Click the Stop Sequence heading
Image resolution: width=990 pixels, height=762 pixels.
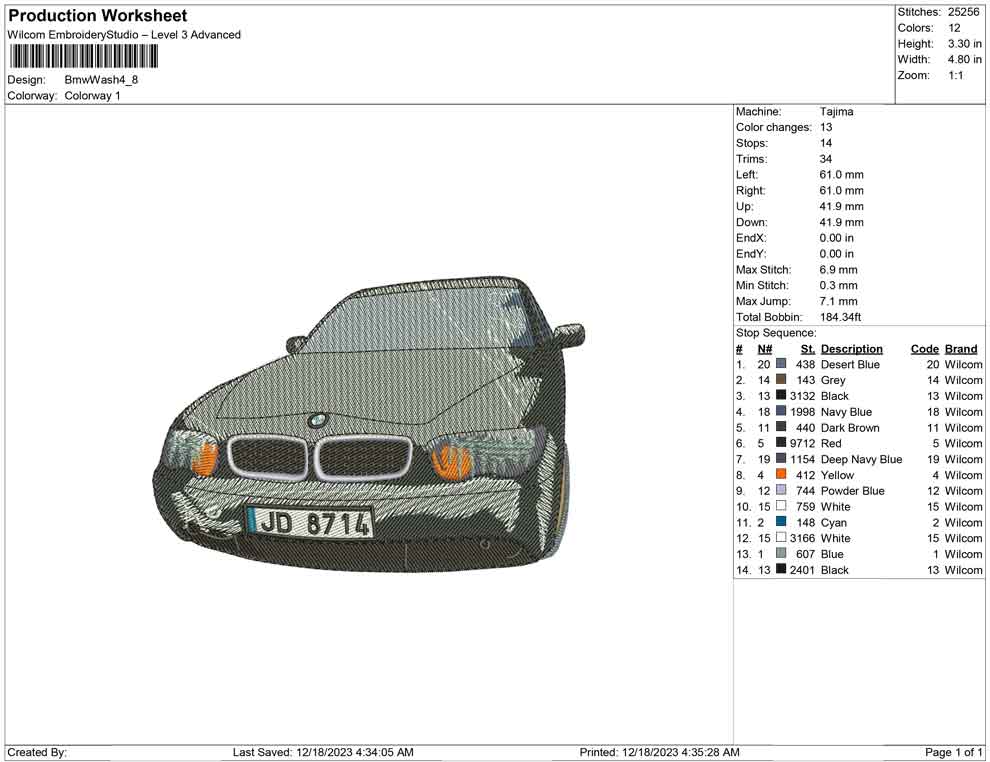[x=776, y=333]
